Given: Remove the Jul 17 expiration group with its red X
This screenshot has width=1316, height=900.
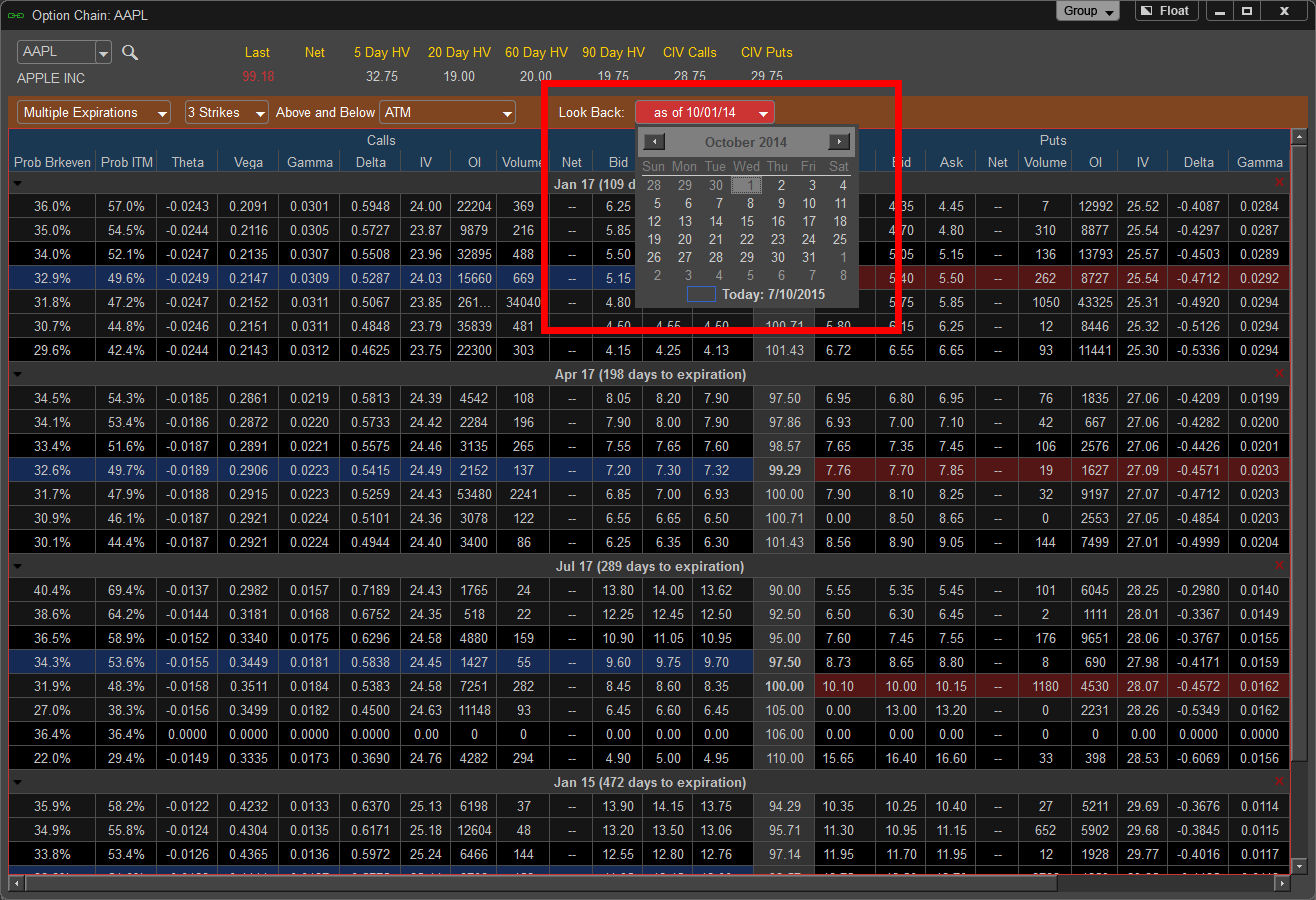Looking at the screenshot, I should click(x=1279, y=566).
